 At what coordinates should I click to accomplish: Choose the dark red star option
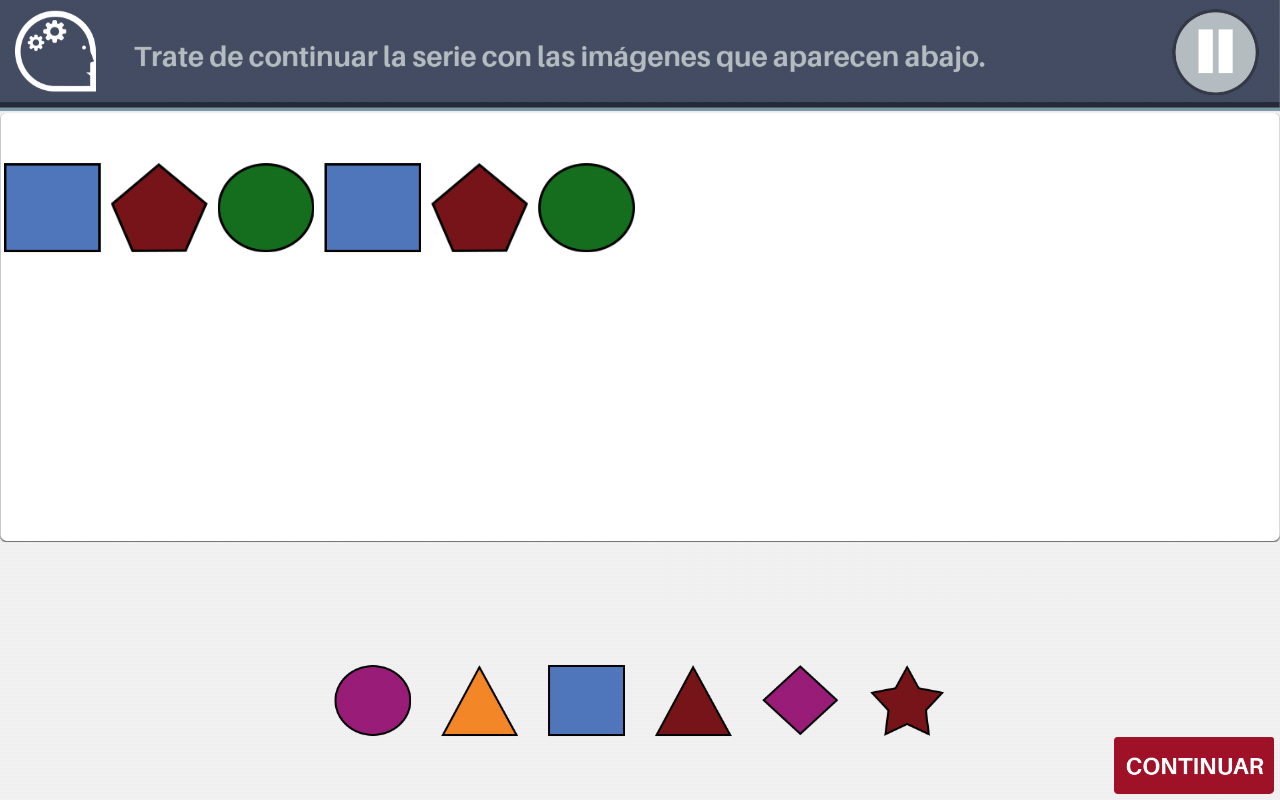point(907,702)
